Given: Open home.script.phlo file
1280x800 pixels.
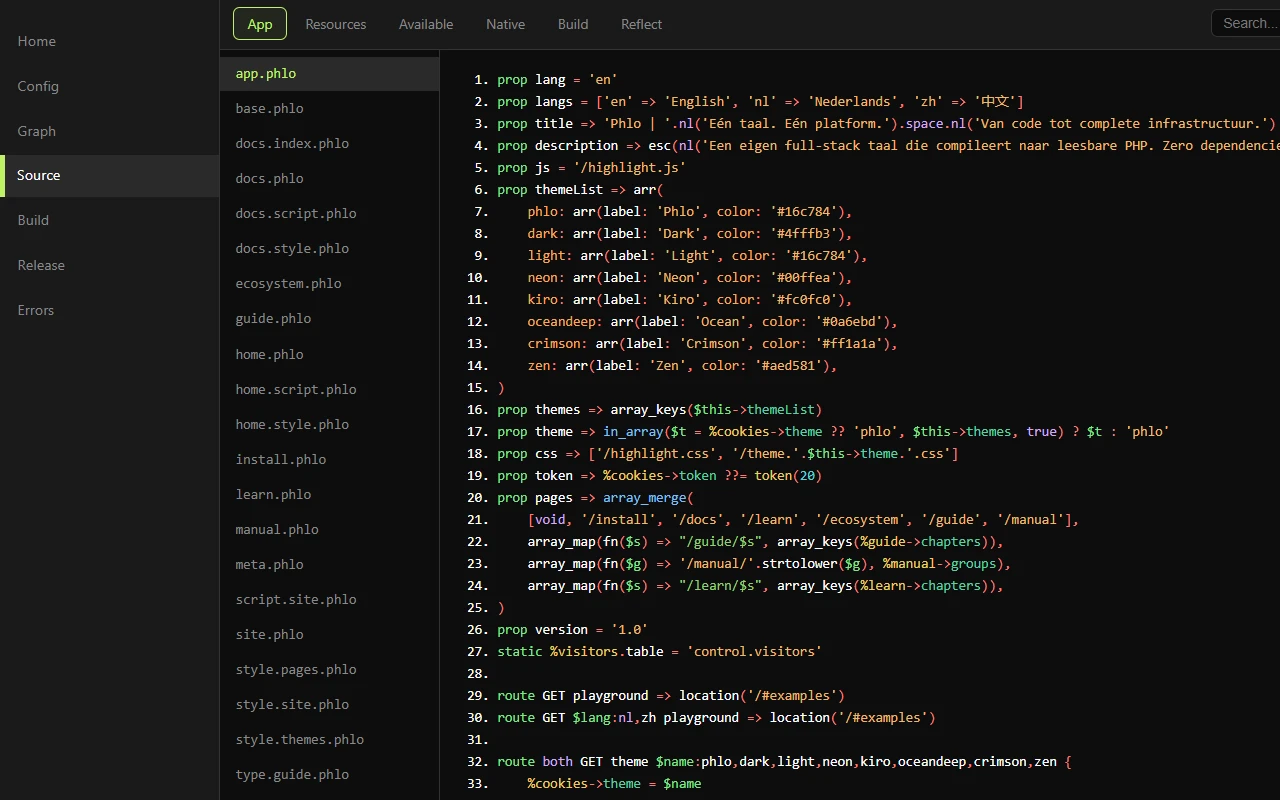Looking at the screenshot, I should tap(329, 390).
